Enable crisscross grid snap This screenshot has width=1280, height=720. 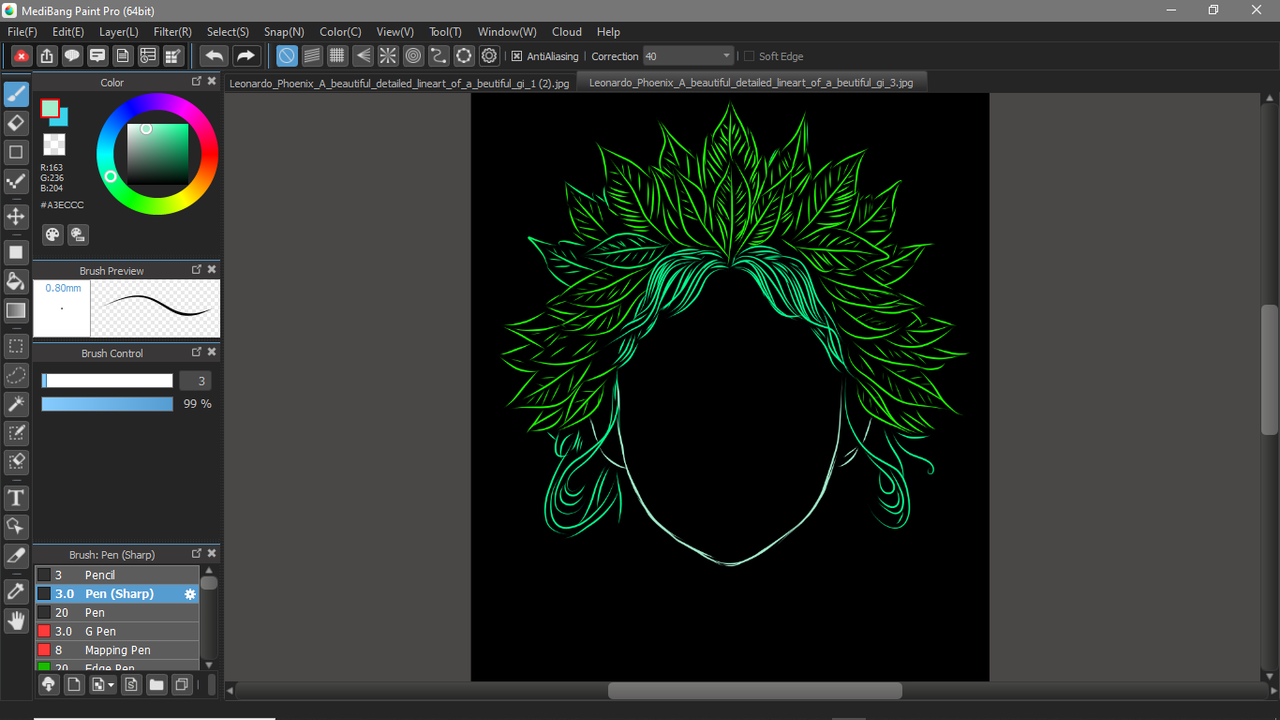(337, 56)
